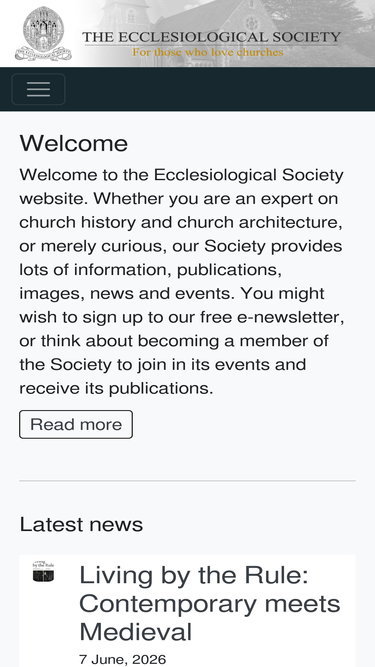Open the Living by the Rule thumbnail
The width and height of the screenshot is (375, 667).
coord(43,572)
